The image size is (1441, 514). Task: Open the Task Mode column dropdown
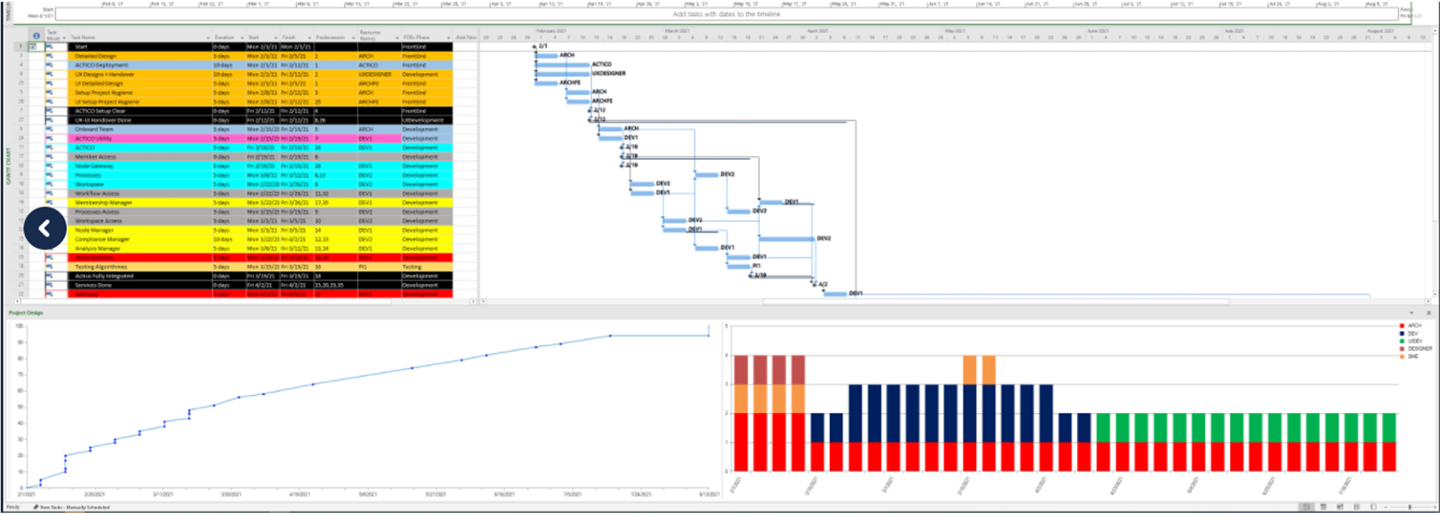click(x=63, y=37)
